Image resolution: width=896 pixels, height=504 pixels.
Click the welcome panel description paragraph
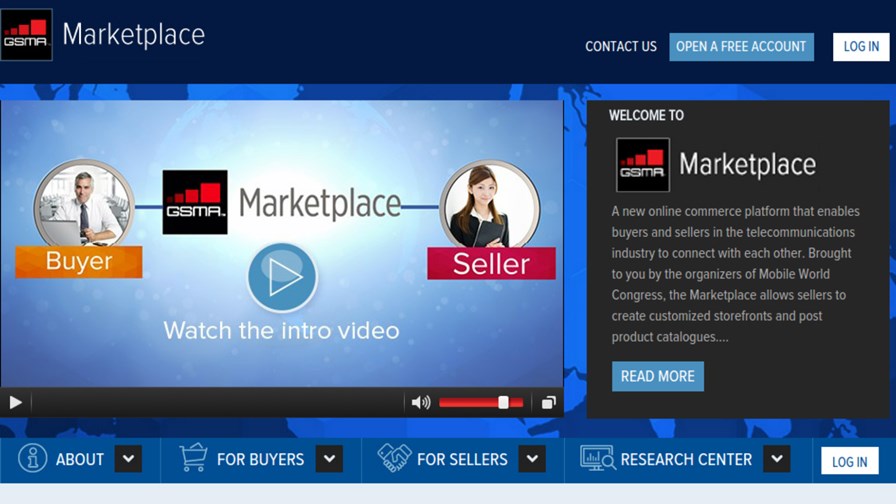click(735, 274)
